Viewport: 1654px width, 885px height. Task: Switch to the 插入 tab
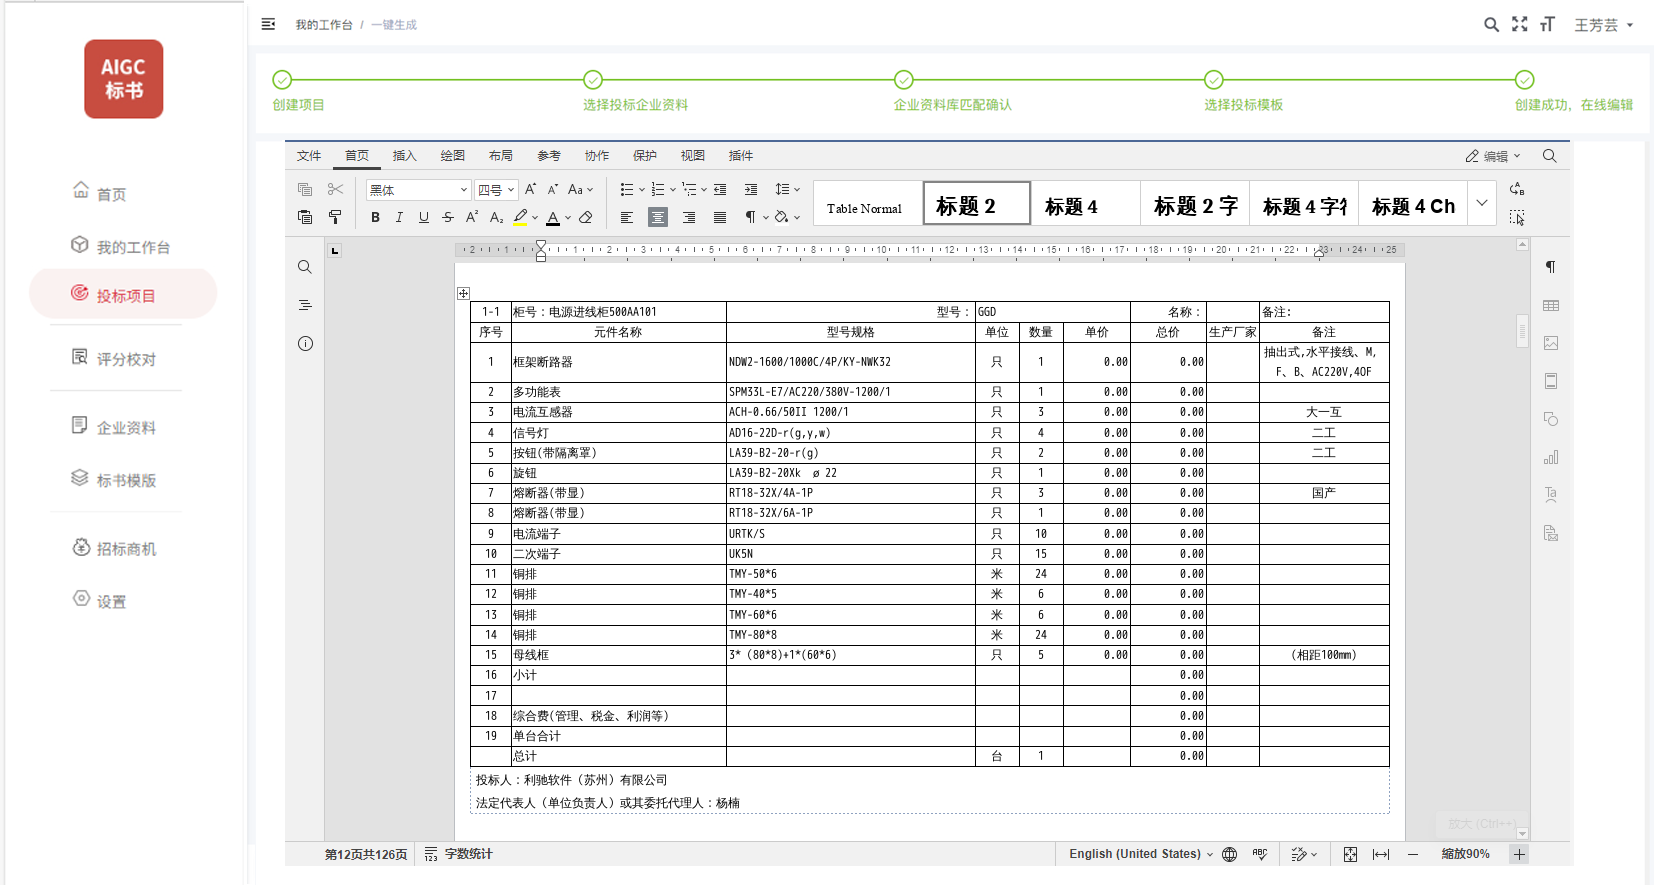point(405,156)
